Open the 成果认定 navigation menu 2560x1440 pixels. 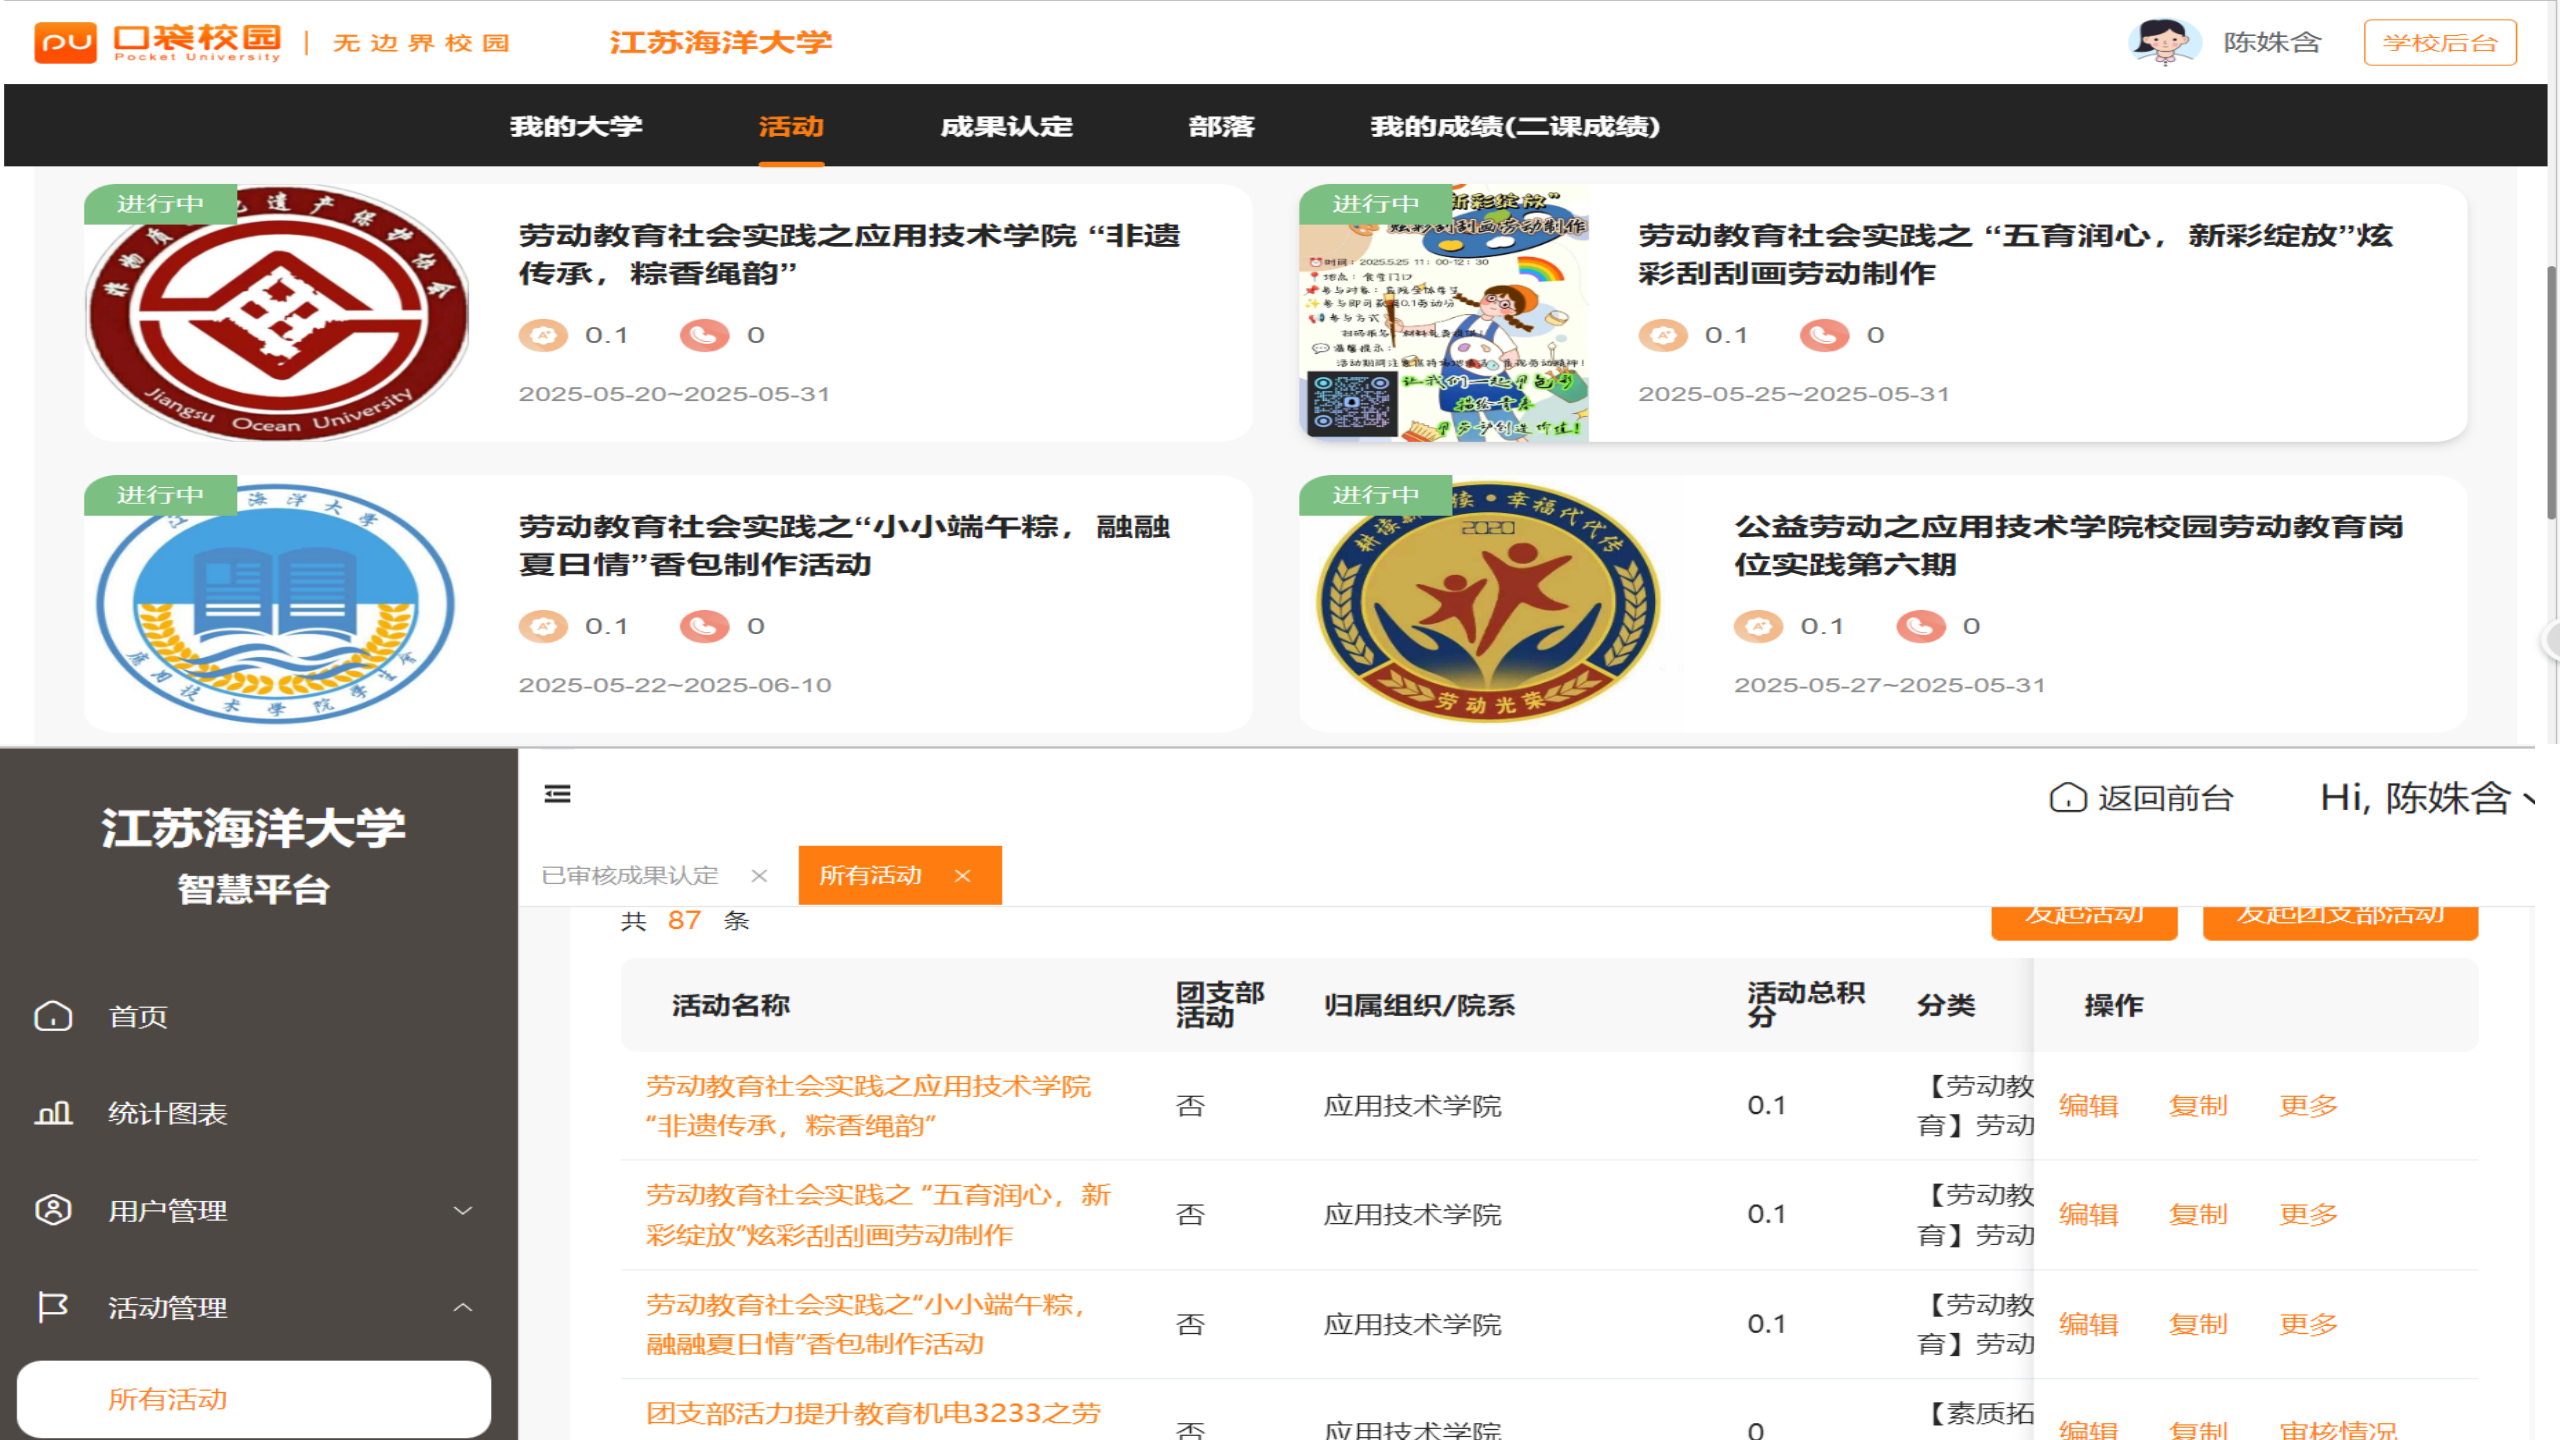[x=1006, y=127]
